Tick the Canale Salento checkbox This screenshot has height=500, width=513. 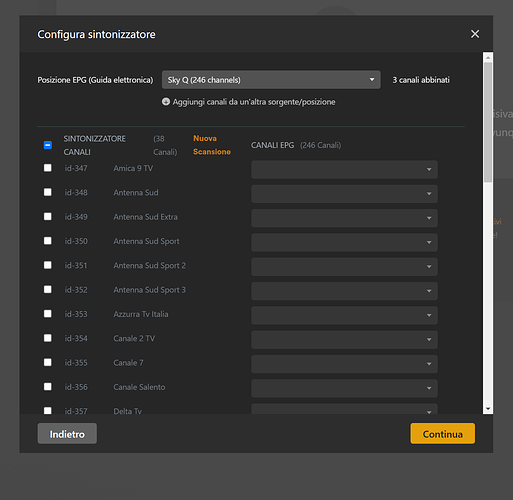(48, 387)
